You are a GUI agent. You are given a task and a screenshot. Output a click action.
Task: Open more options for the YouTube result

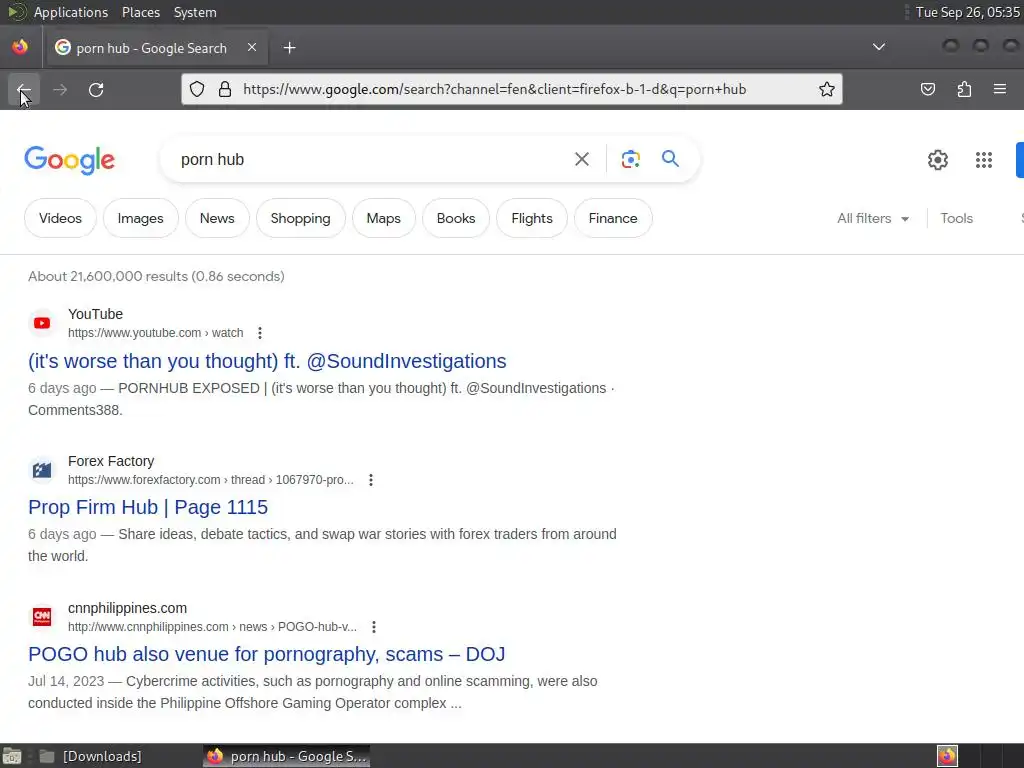coord(260,333)
